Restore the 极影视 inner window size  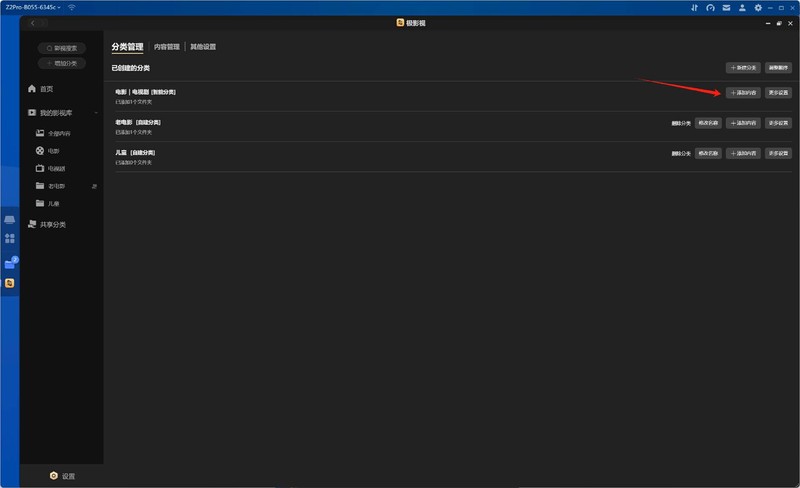tap(779, 23)
